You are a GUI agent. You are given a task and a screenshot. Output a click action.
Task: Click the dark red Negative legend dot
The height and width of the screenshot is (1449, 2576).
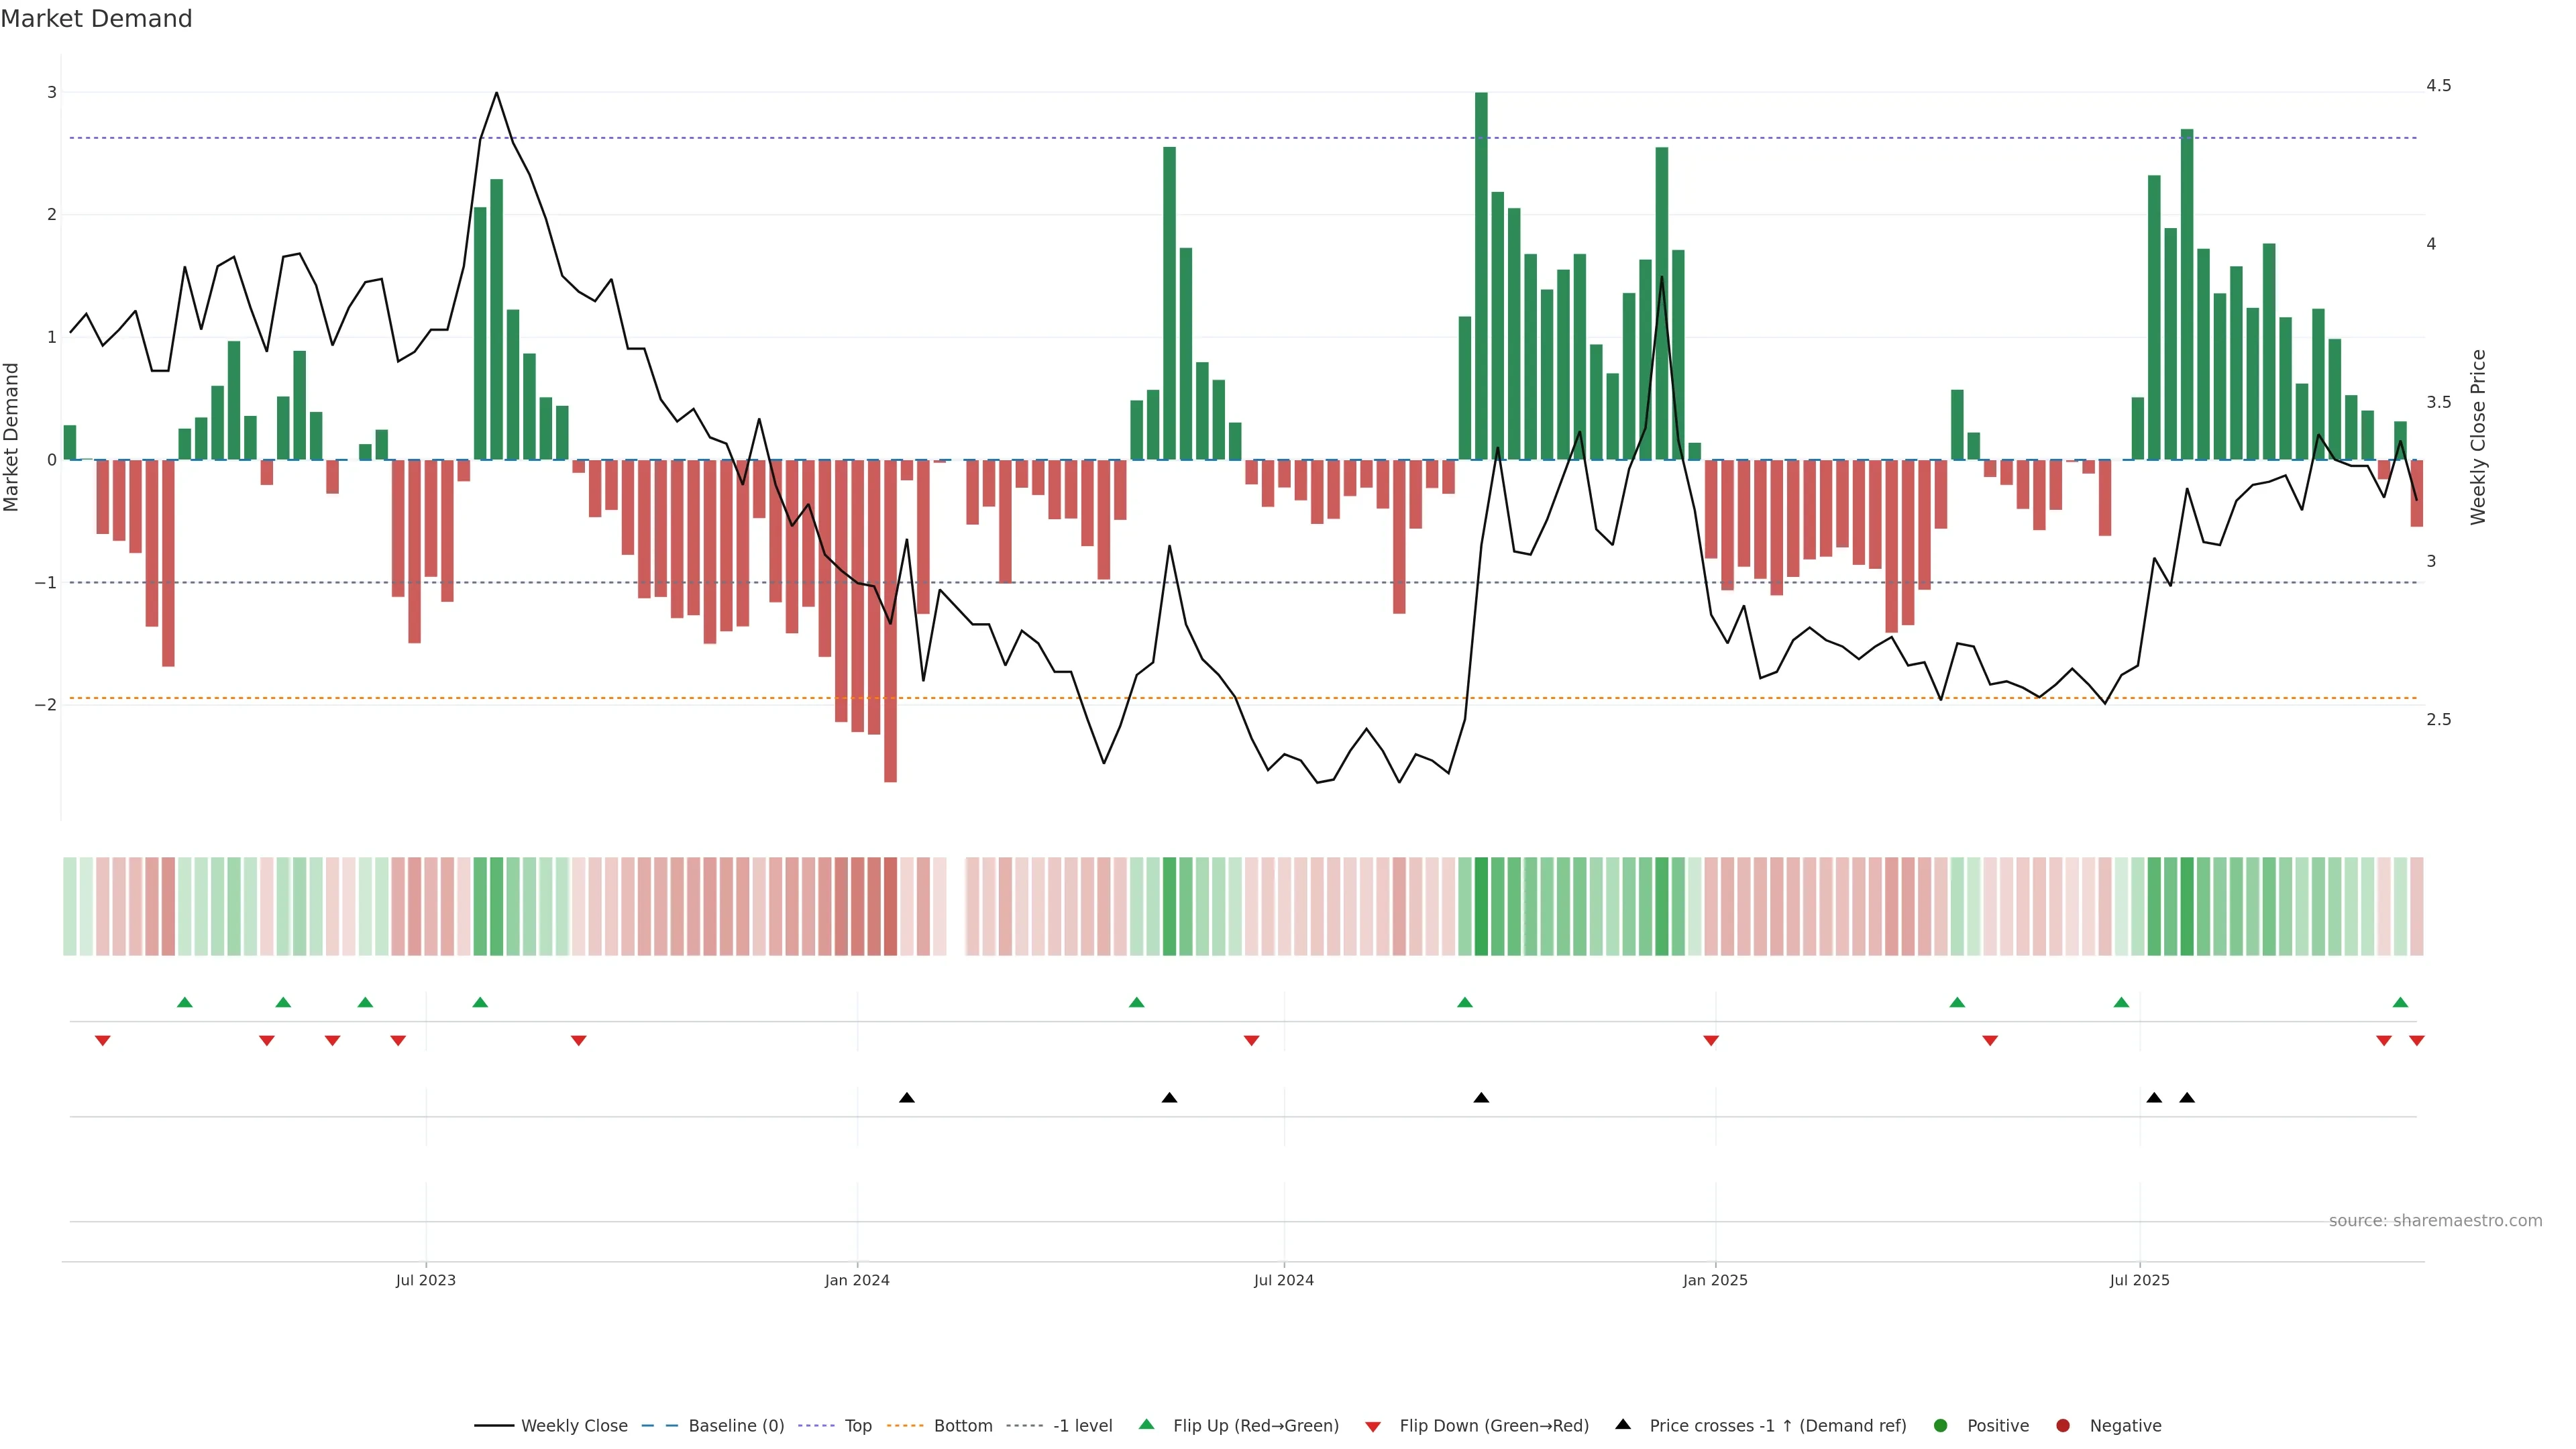pyautogui.click(x=2063, y=1425)
